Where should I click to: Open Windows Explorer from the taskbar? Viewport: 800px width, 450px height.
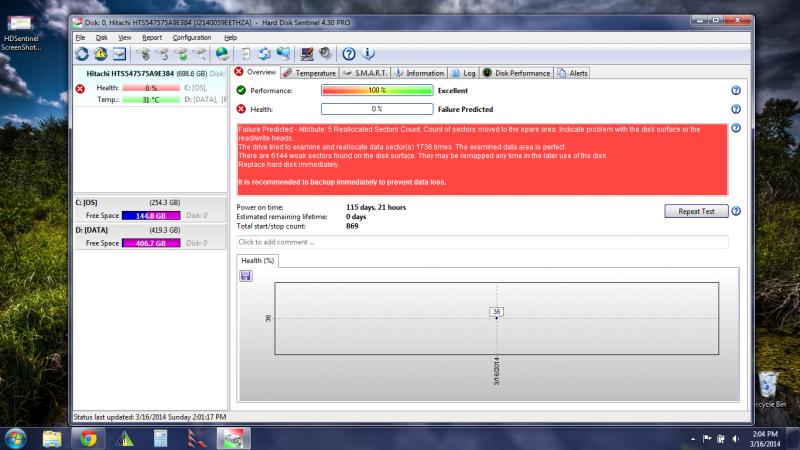pos(52,438)
